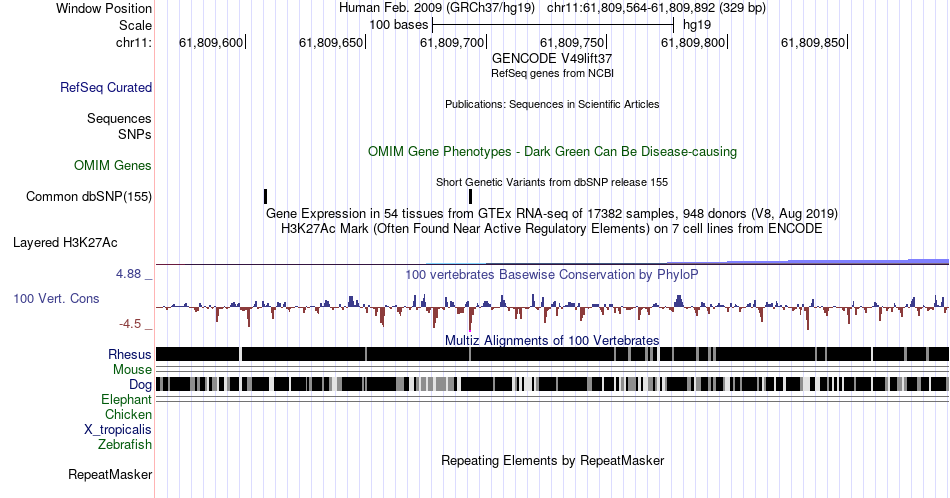Screen dimensions: 950x498
Task: Click Human Feb. 2009 (GRCh37/hg19) assembly text
Action: click(x=437, y=8)
